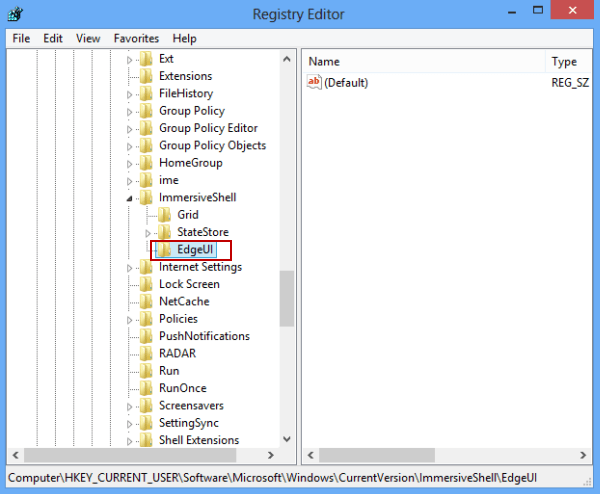This screenshot has height=494, width=600.
Task: Click the Shell Extensions folder icon
Action: click(146, 440)
